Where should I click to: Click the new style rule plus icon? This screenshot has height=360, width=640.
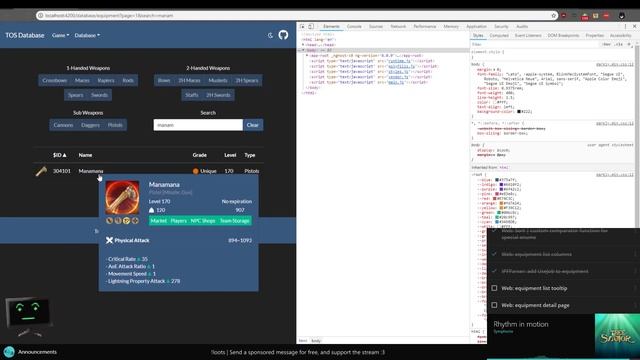629,44
